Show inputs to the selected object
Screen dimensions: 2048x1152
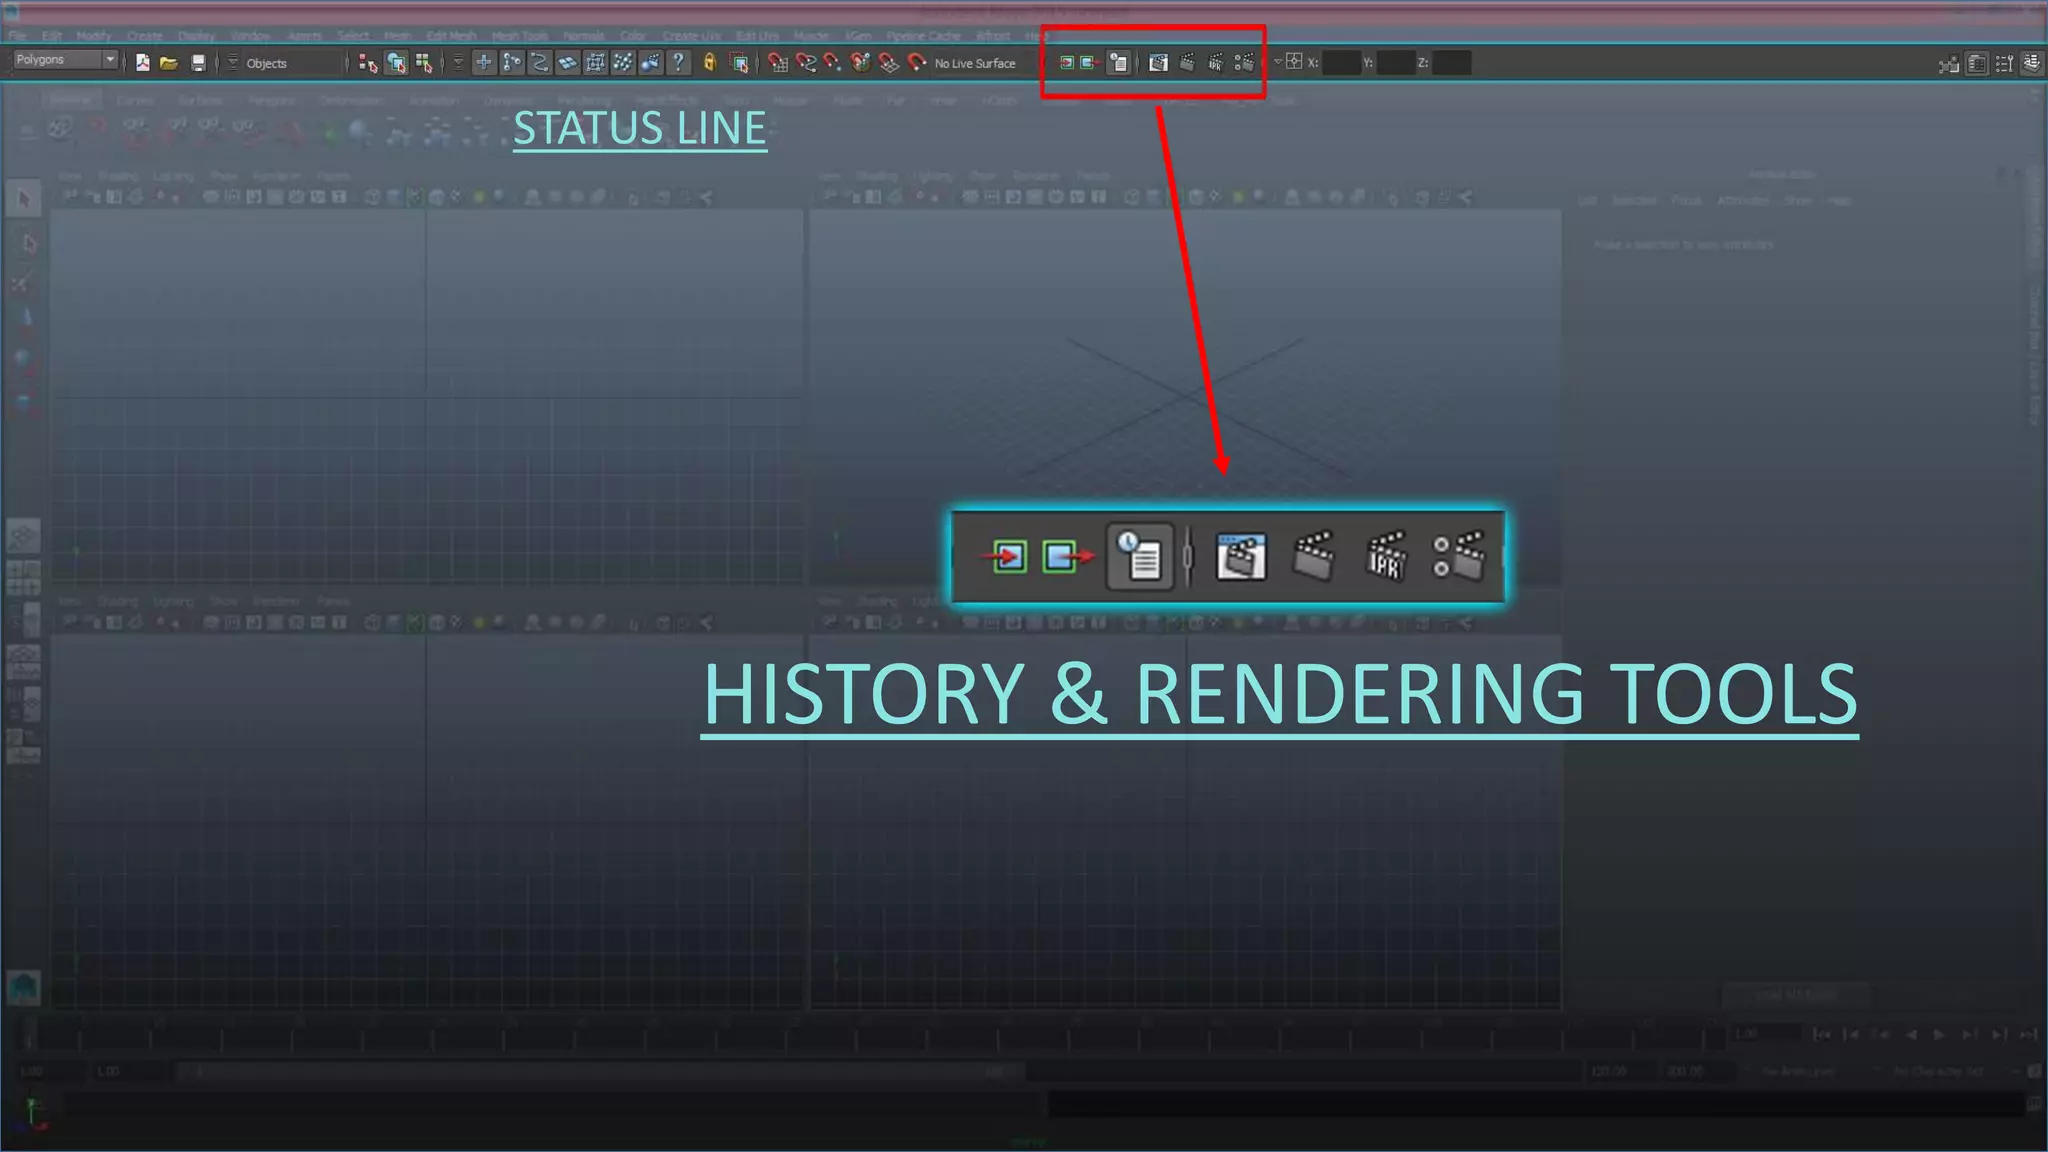pos(1066,63)
